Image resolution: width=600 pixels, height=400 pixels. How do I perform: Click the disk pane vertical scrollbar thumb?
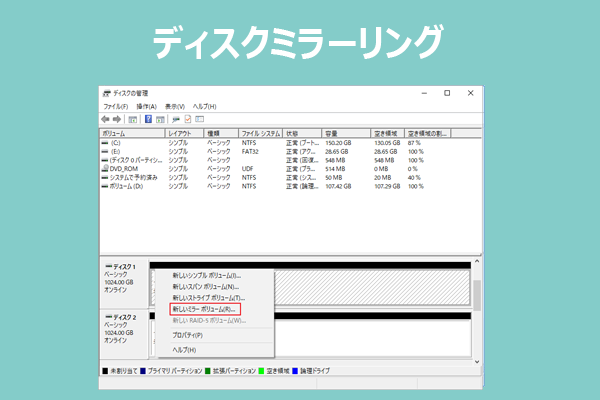point(477,295)
